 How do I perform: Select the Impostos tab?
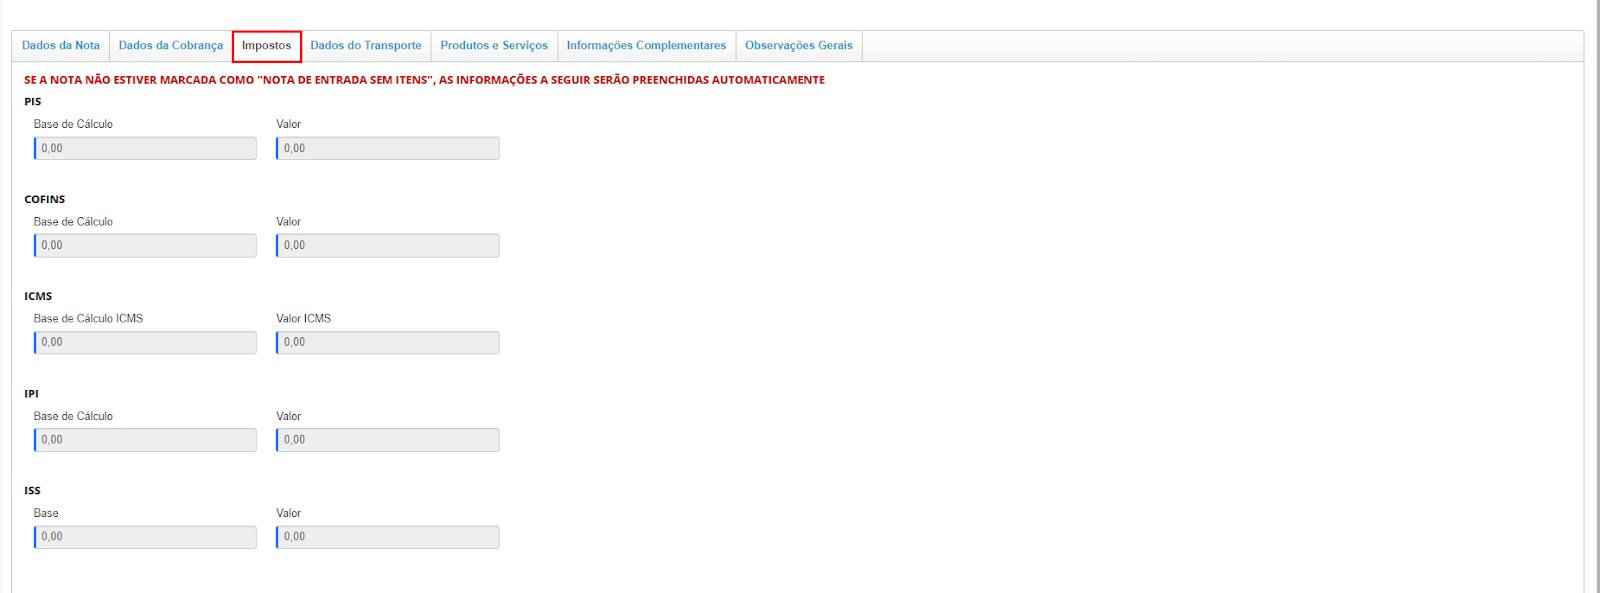point(267,46)
